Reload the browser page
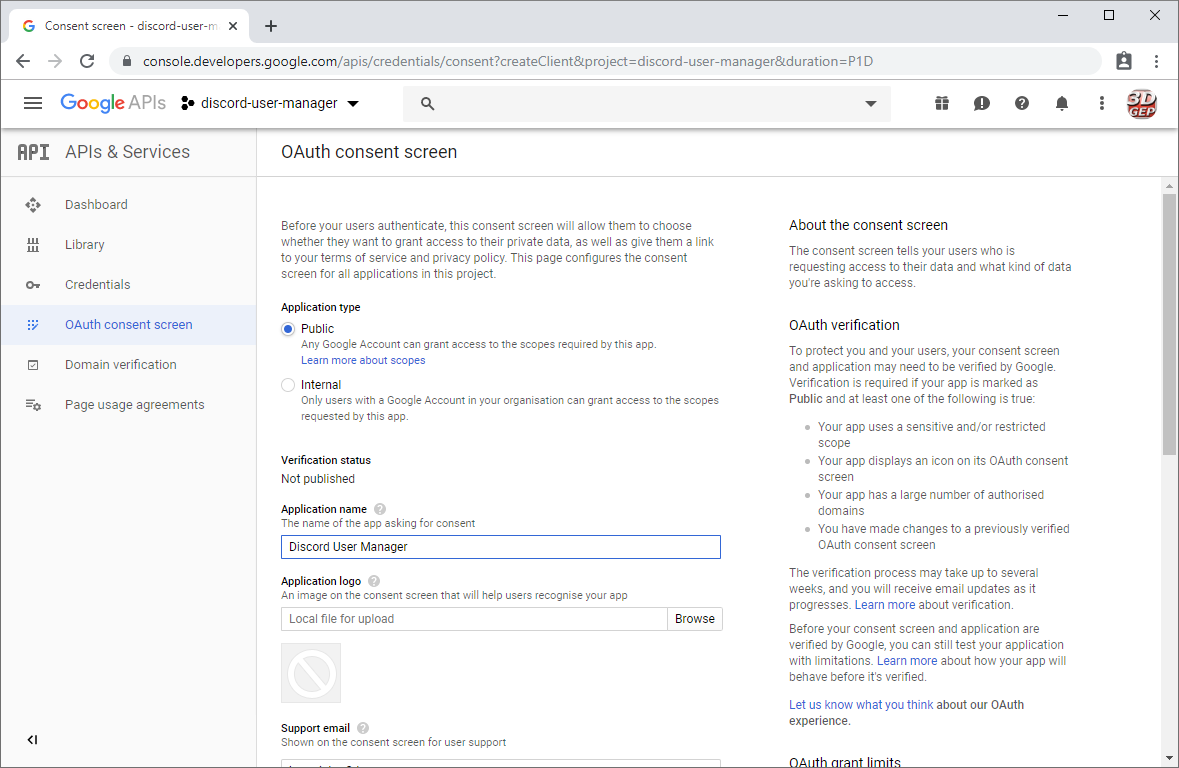Image resolution: width=1179 pixels, height=768 pixels. [x=87, y=61]
